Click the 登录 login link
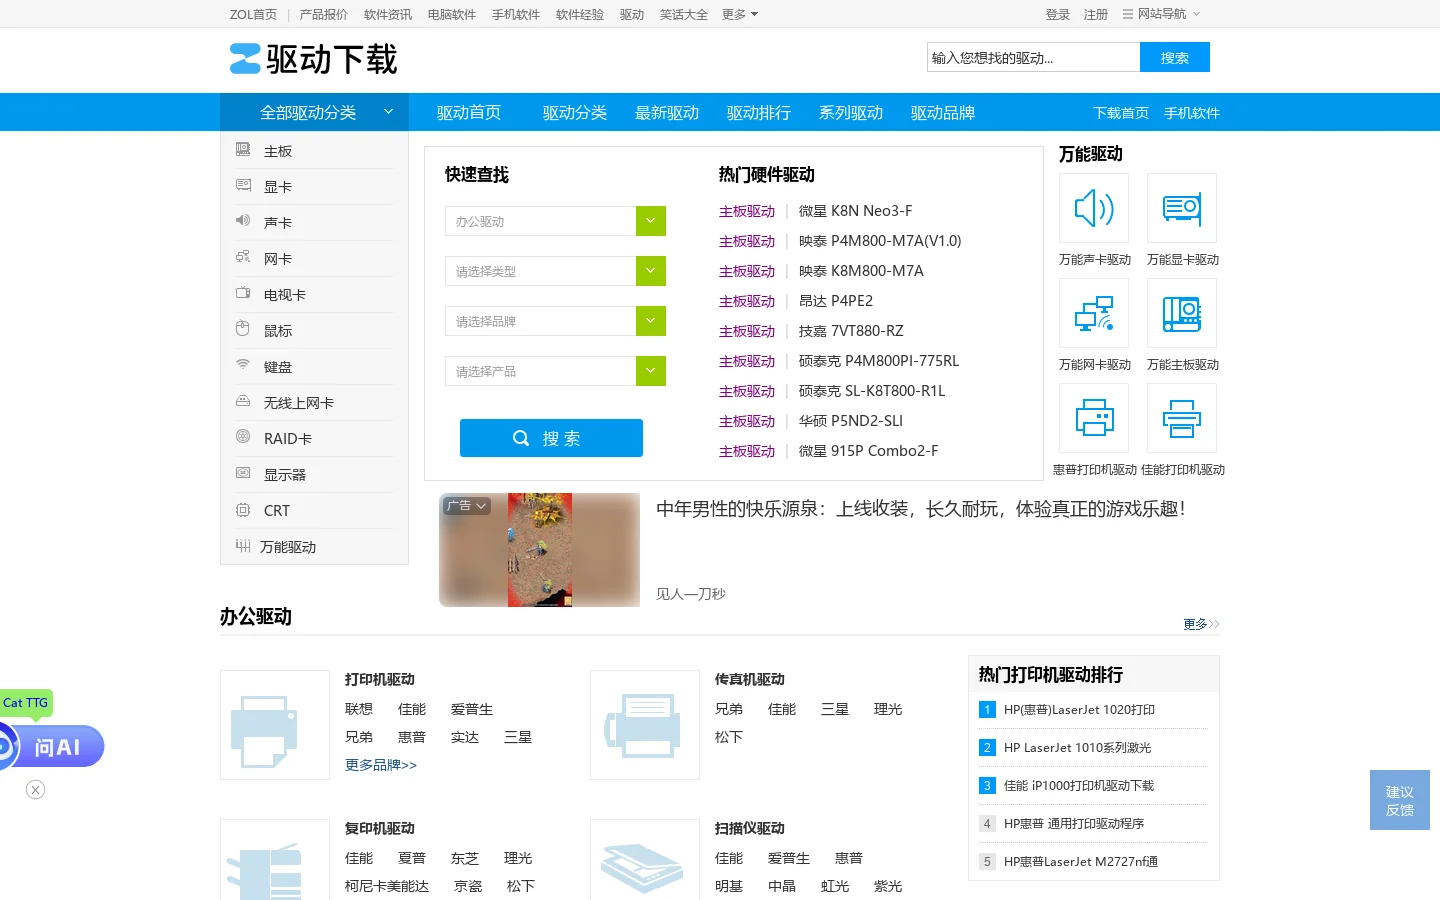 click(x=1058, y=14)
